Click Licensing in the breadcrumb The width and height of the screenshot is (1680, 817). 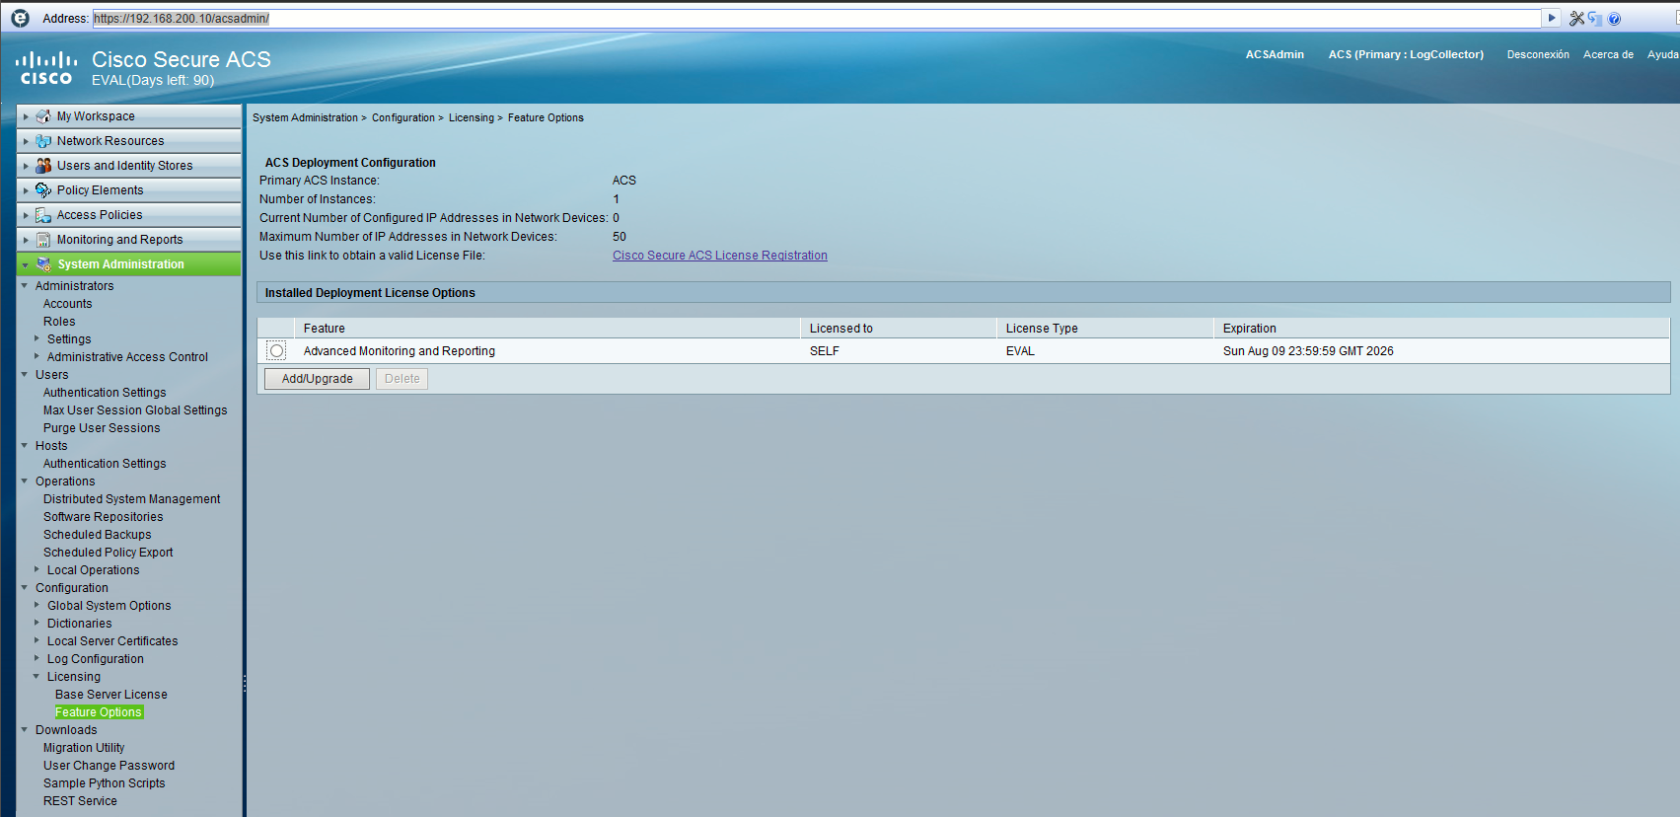pyautogui.click(x=471, y=118)
